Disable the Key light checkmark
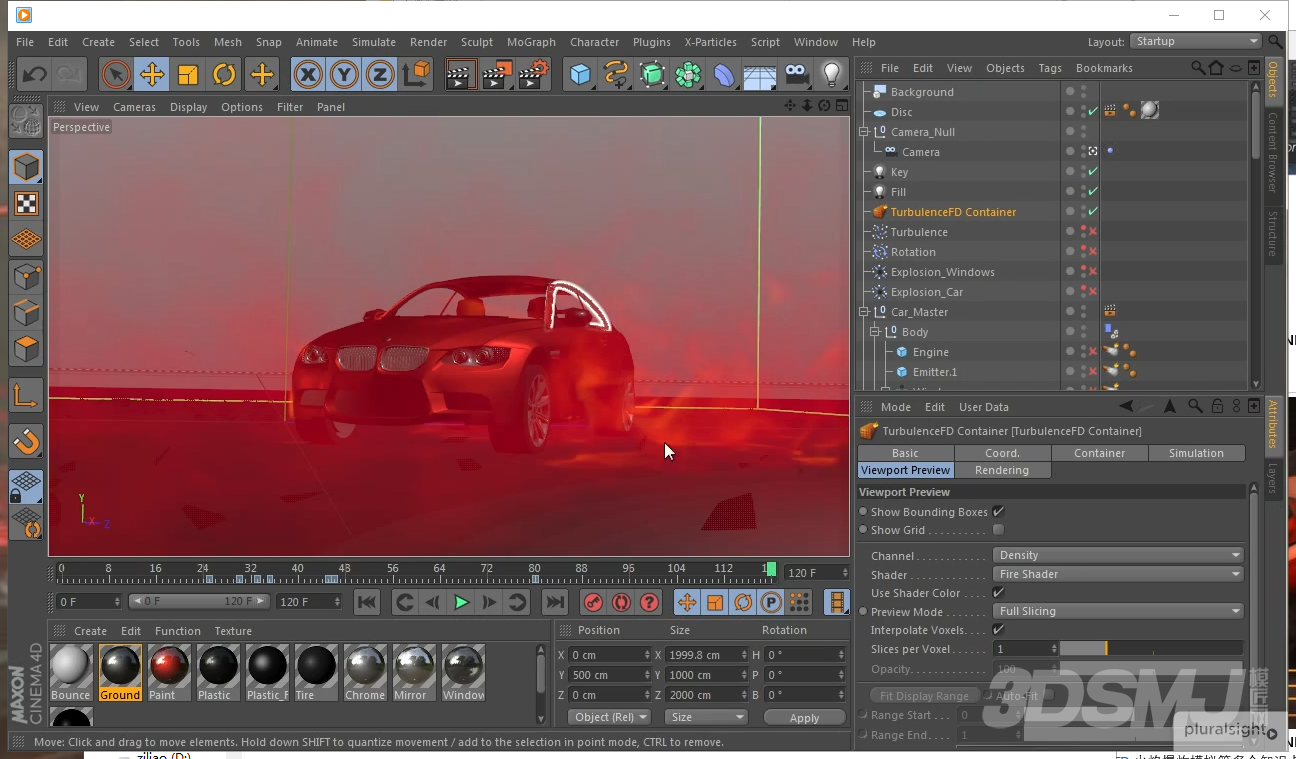This screenshot has height=759, width=1296. (x=1093, y=172)
